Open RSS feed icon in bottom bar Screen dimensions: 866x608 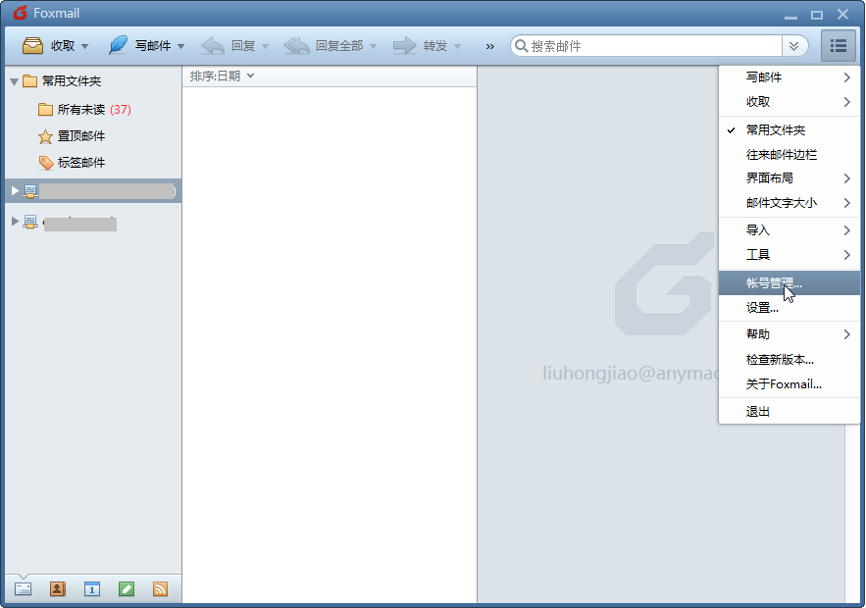tap(160, 589)
